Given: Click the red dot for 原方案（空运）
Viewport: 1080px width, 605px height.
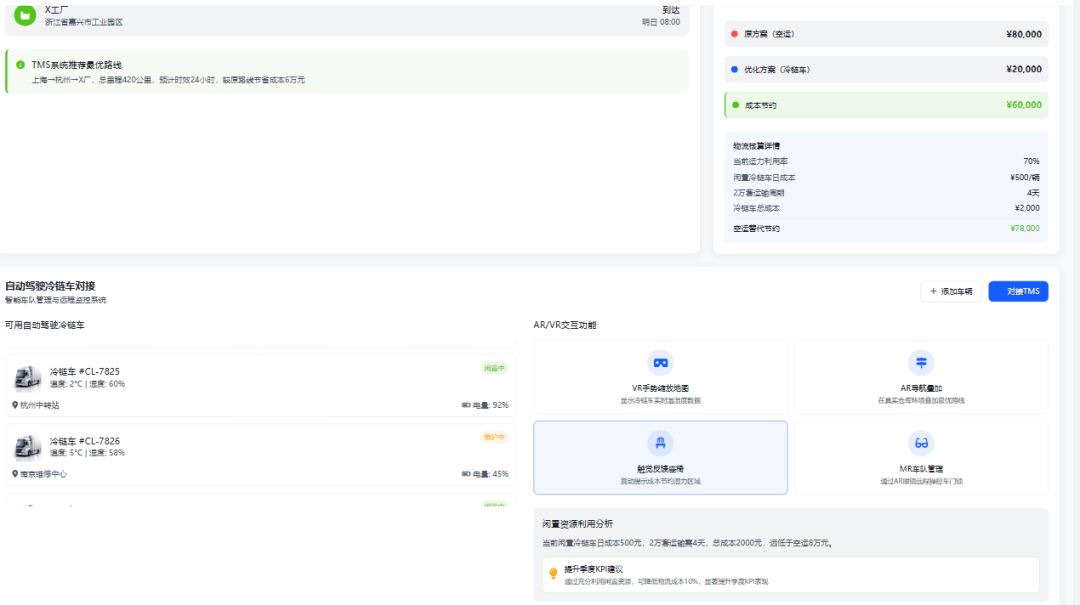Looking at the screenshot, I should click(x=734, y=34).
